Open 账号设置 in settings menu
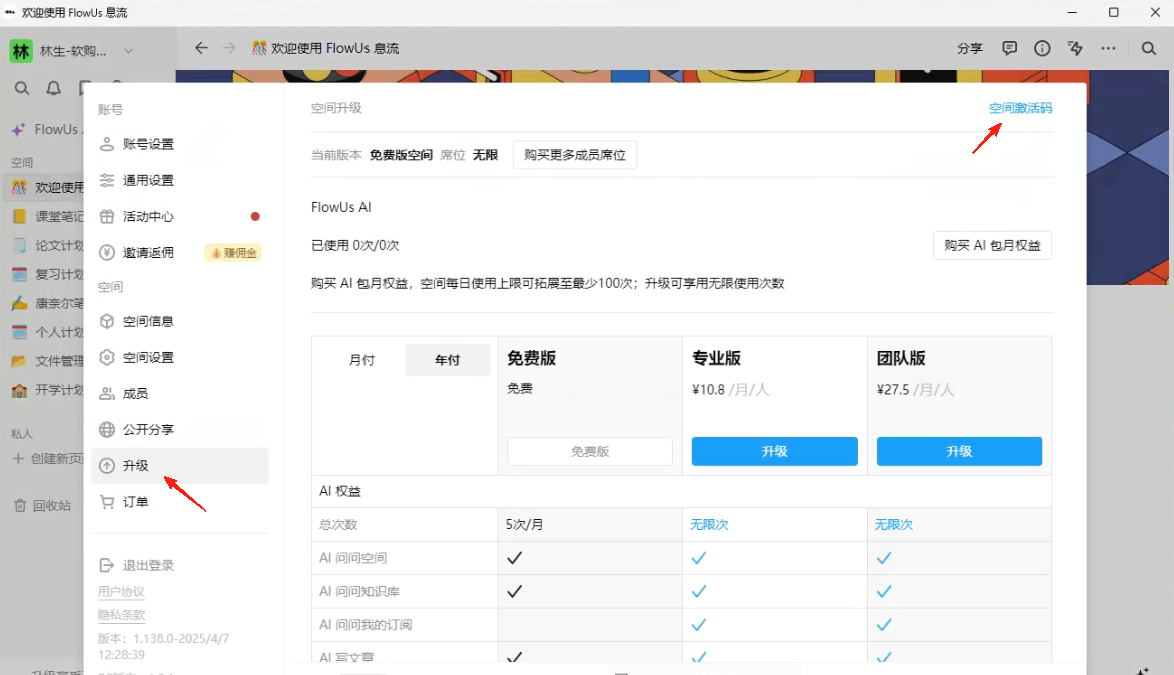 point(180,144)
